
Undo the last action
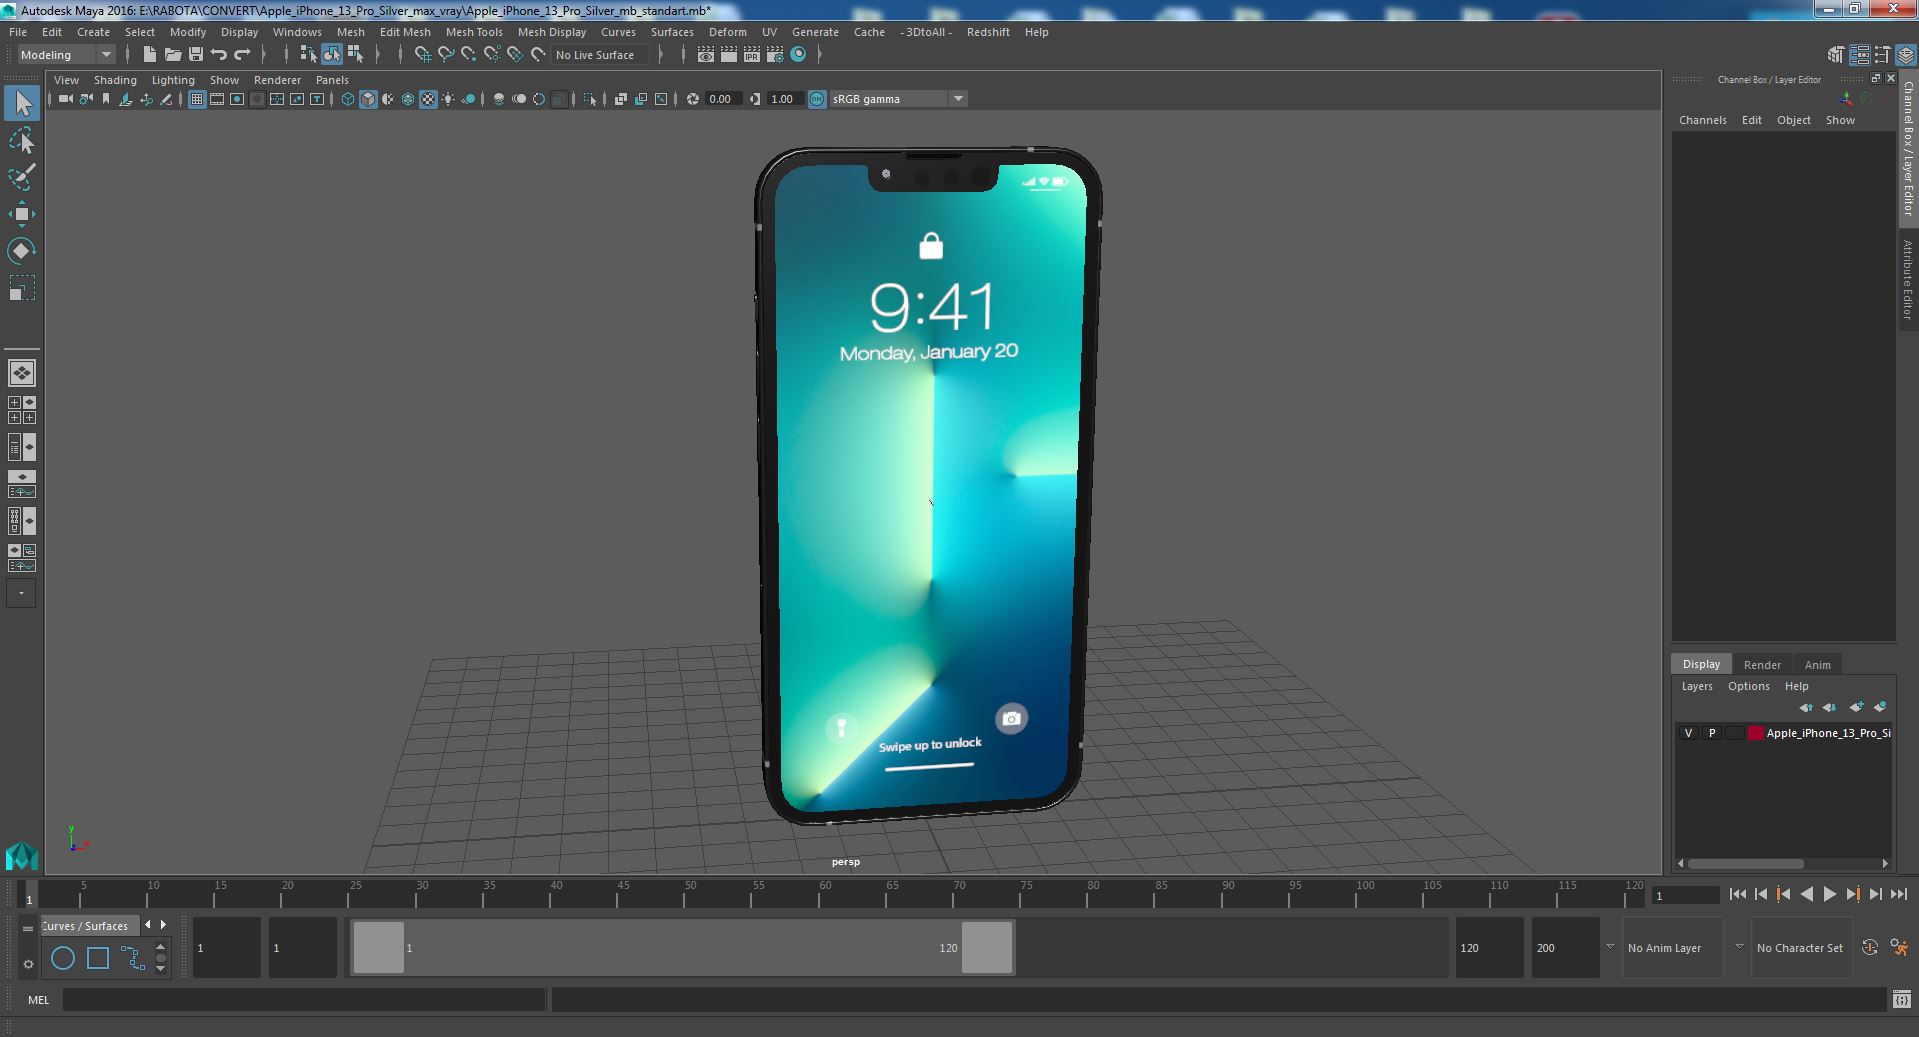coord(219,55)
